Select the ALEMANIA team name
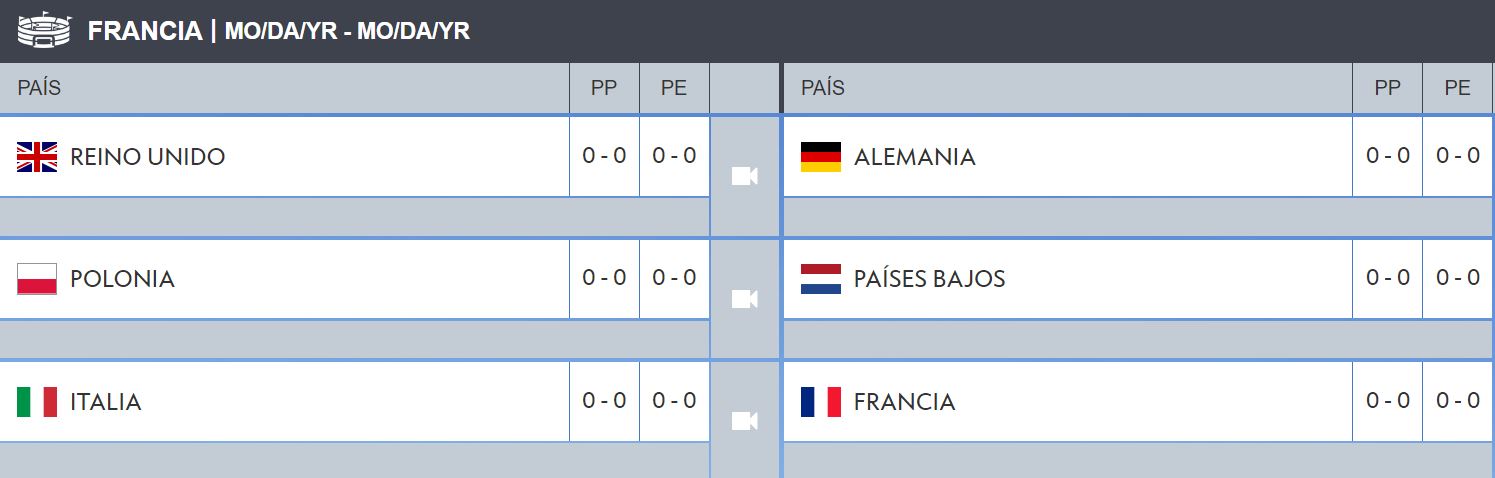Screen dimensions: 1495x478 (915, 157)
